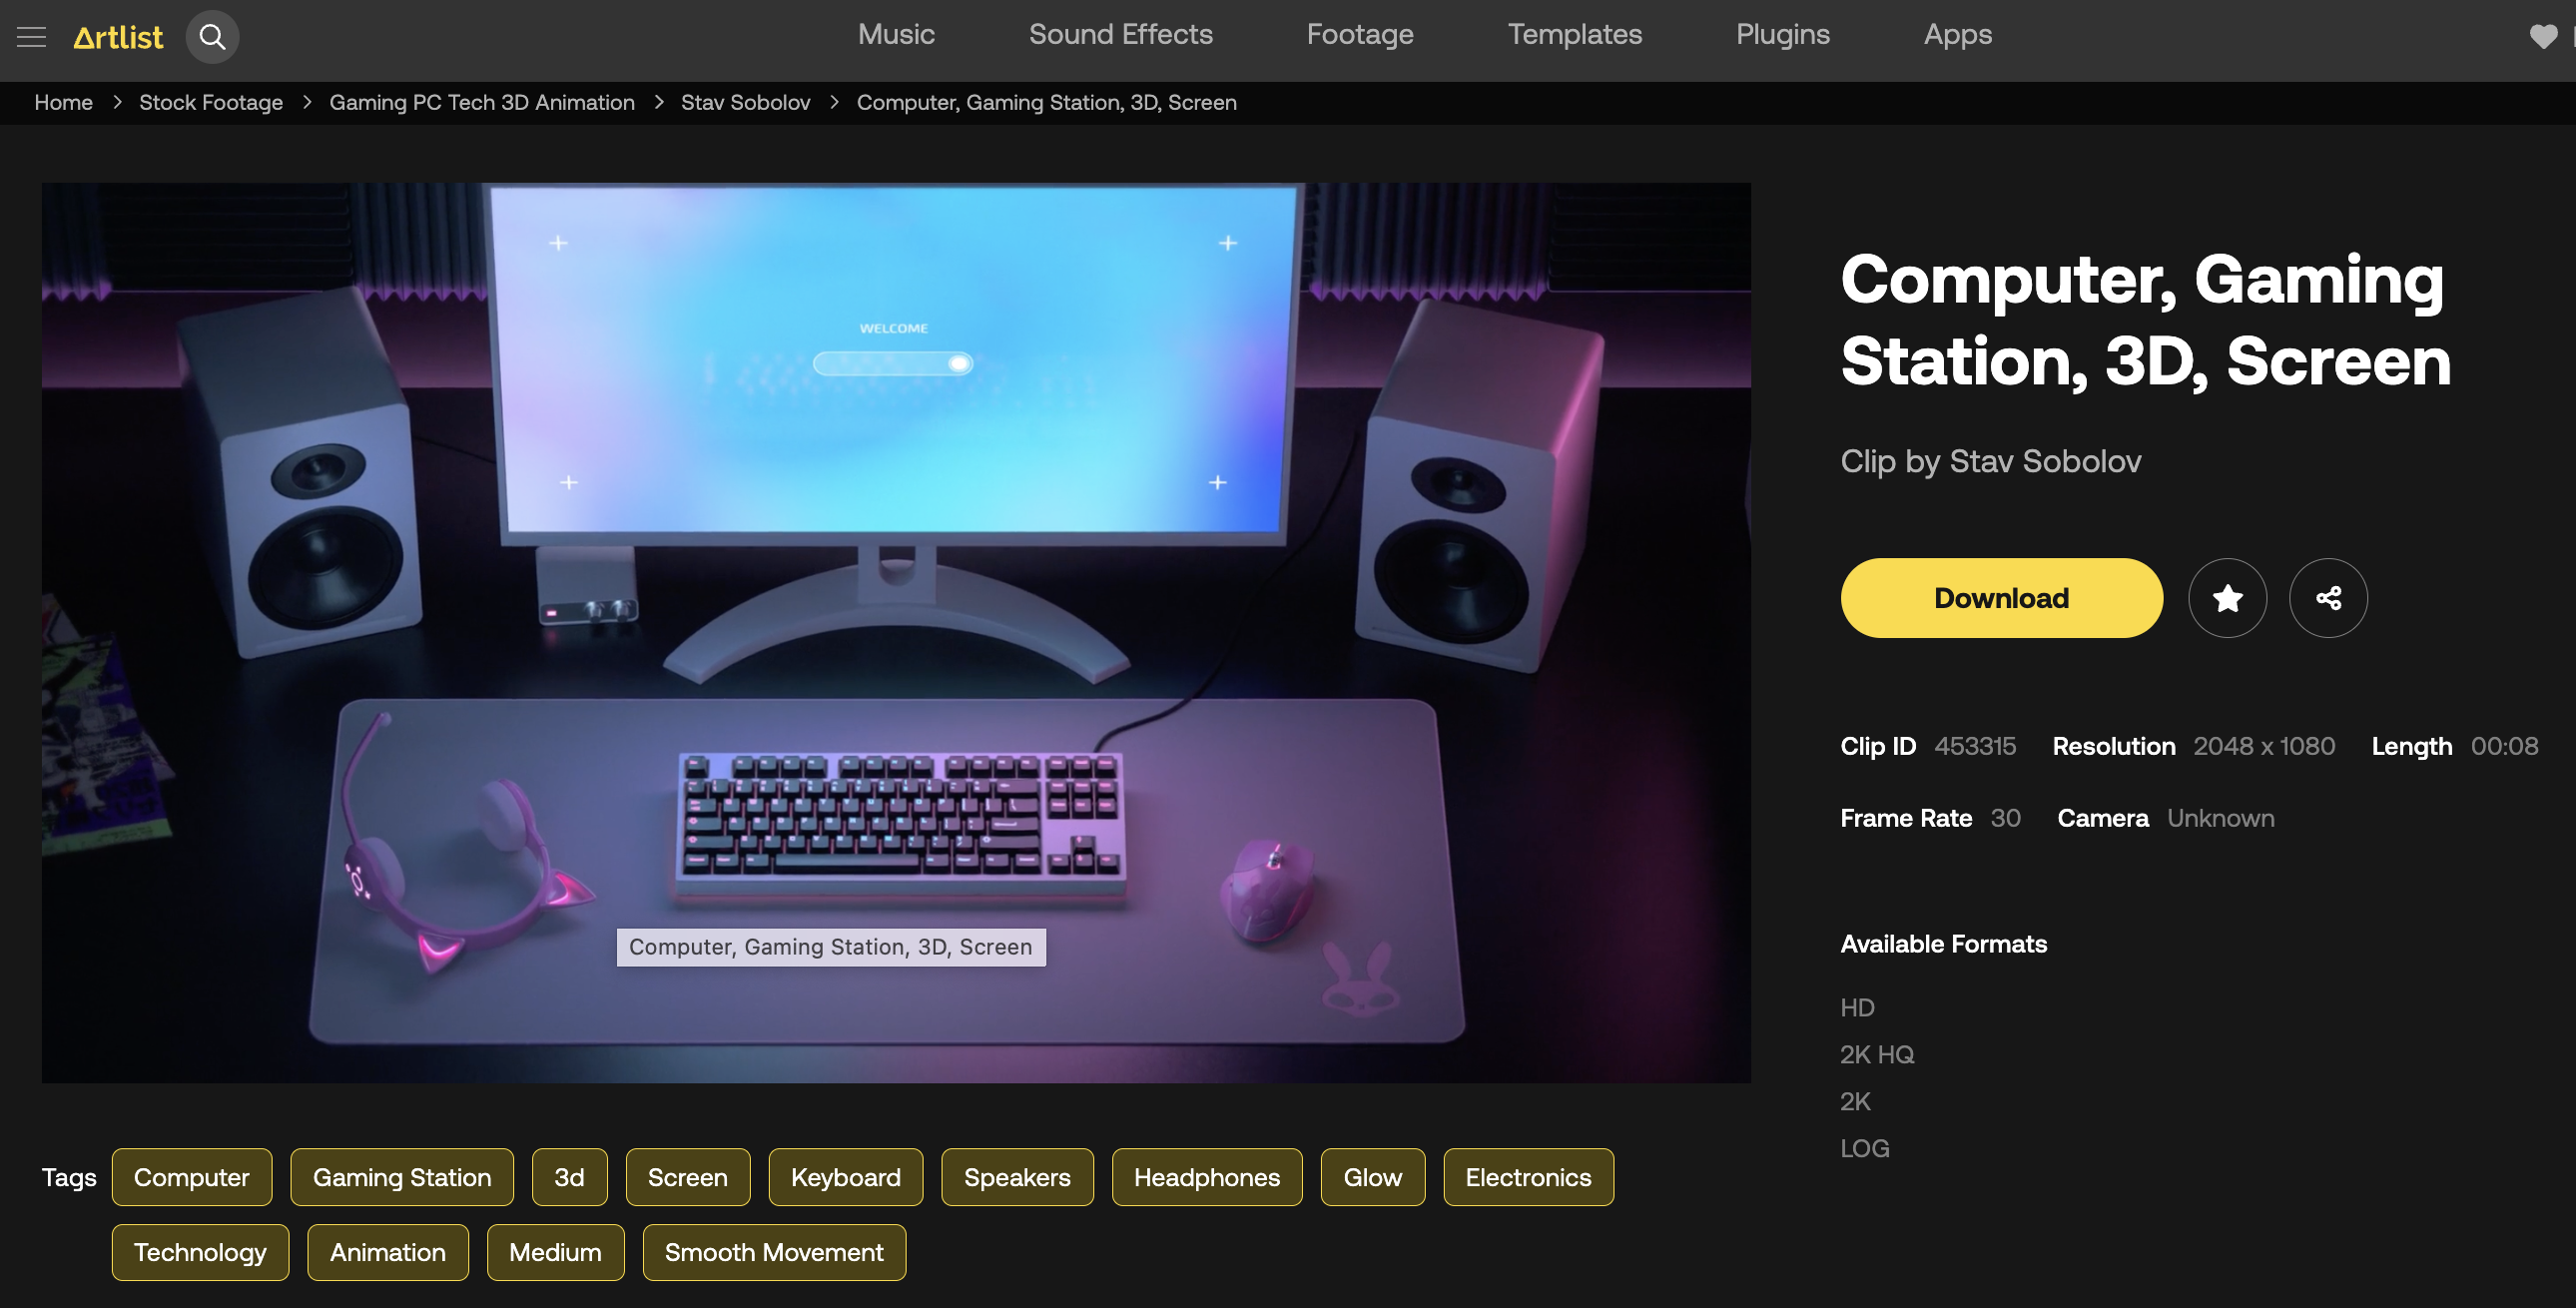The height and width of the screenshot is (1308, 2576).
Task: Select the Gaming Station tag
Action: 402,1177
